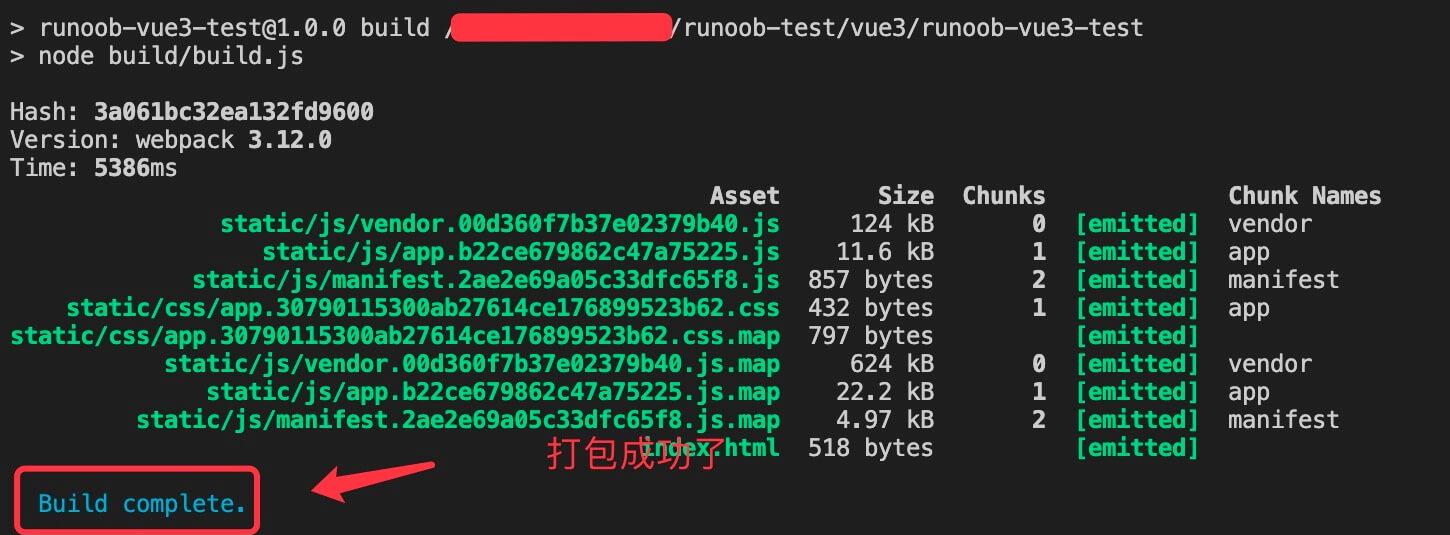The height and width of the screenshot is (535, 1450).
Task: Click the hash value 3a061bc32ea132fd9600
Action: point(234,112)
